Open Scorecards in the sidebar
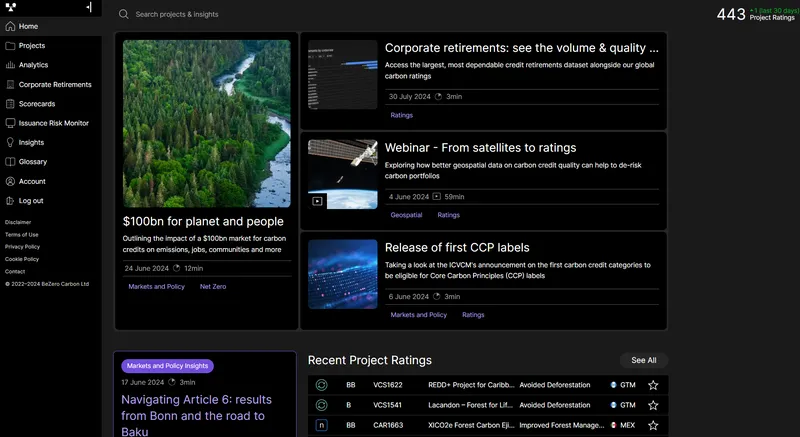800x437 pixels. [x=51, y=104]
